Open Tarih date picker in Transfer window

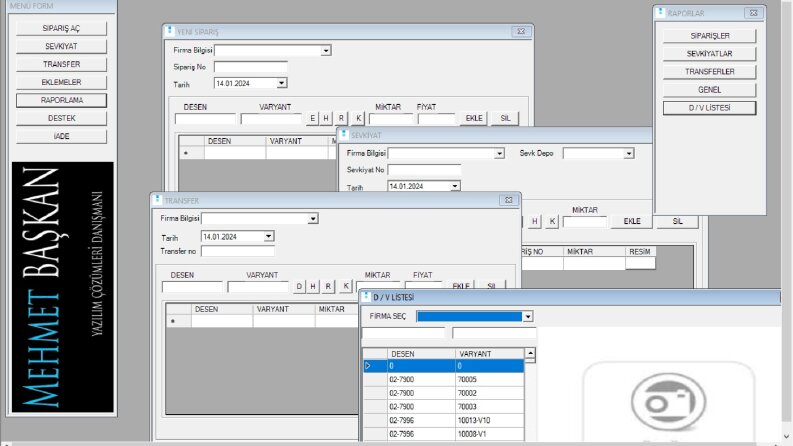[269, 237]
